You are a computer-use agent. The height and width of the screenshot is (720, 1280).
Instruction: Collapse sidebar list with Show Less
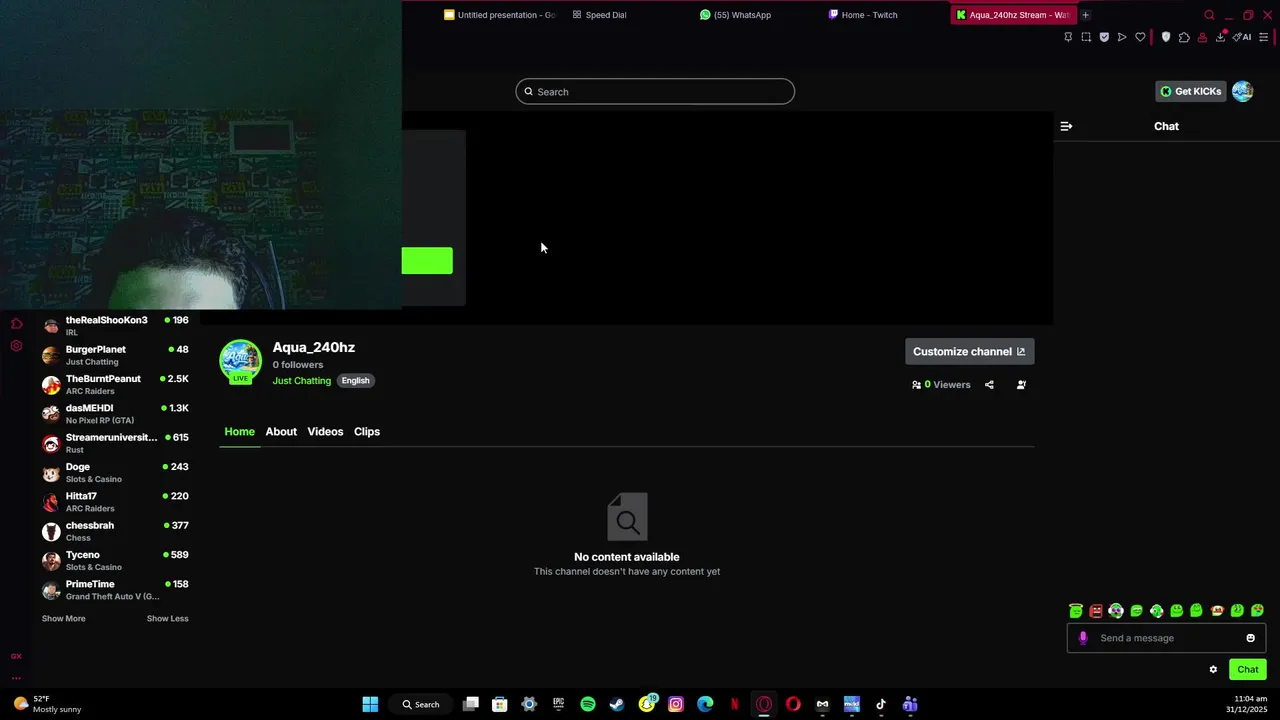(x=167, y=619)
